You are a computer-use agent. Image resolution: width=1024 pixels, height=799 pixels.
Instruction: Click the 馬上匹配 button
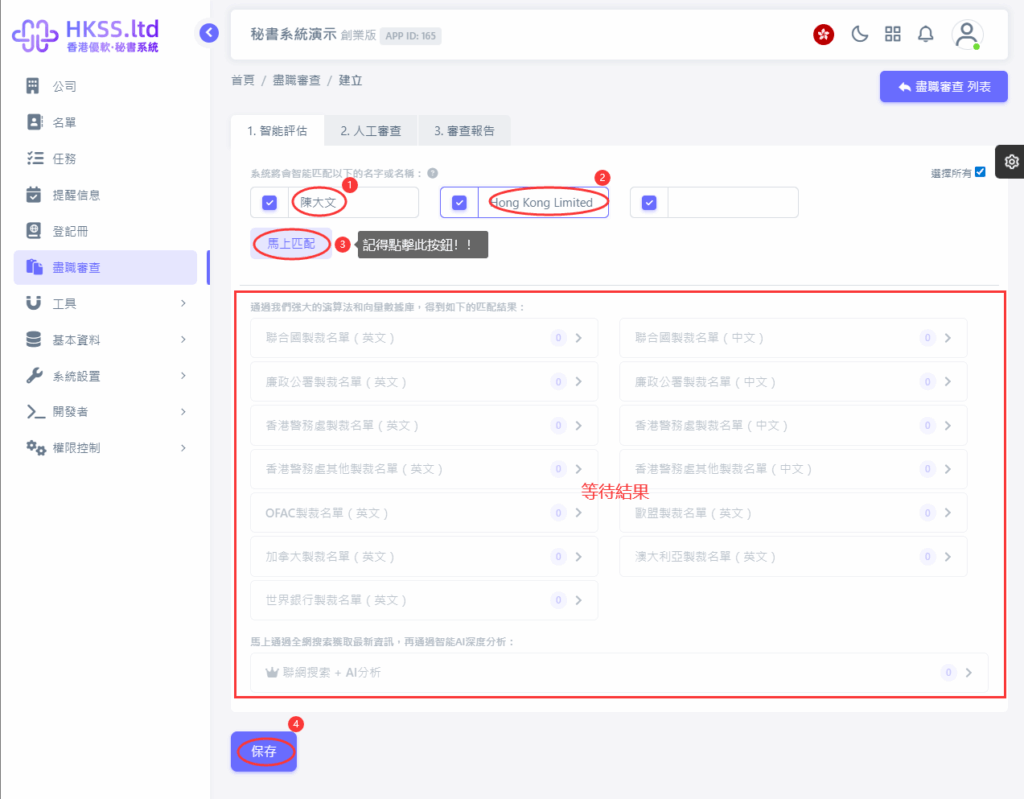pos(291,243)
